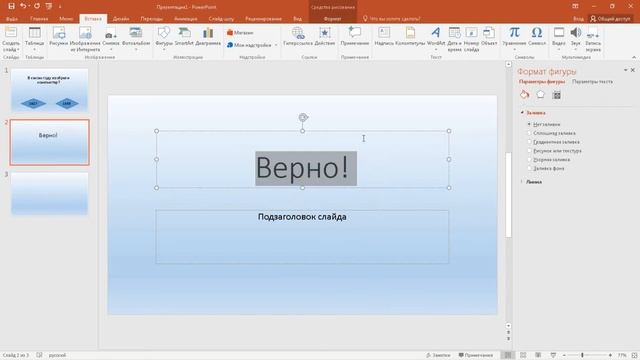Insert audio (Звук)

[576, 39]
